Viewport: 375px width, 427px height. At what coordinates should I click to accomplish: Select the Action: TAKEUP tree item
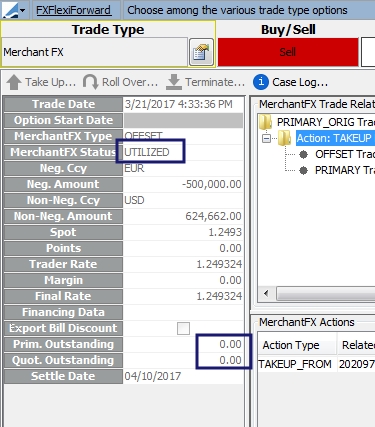tap(335, 138)
